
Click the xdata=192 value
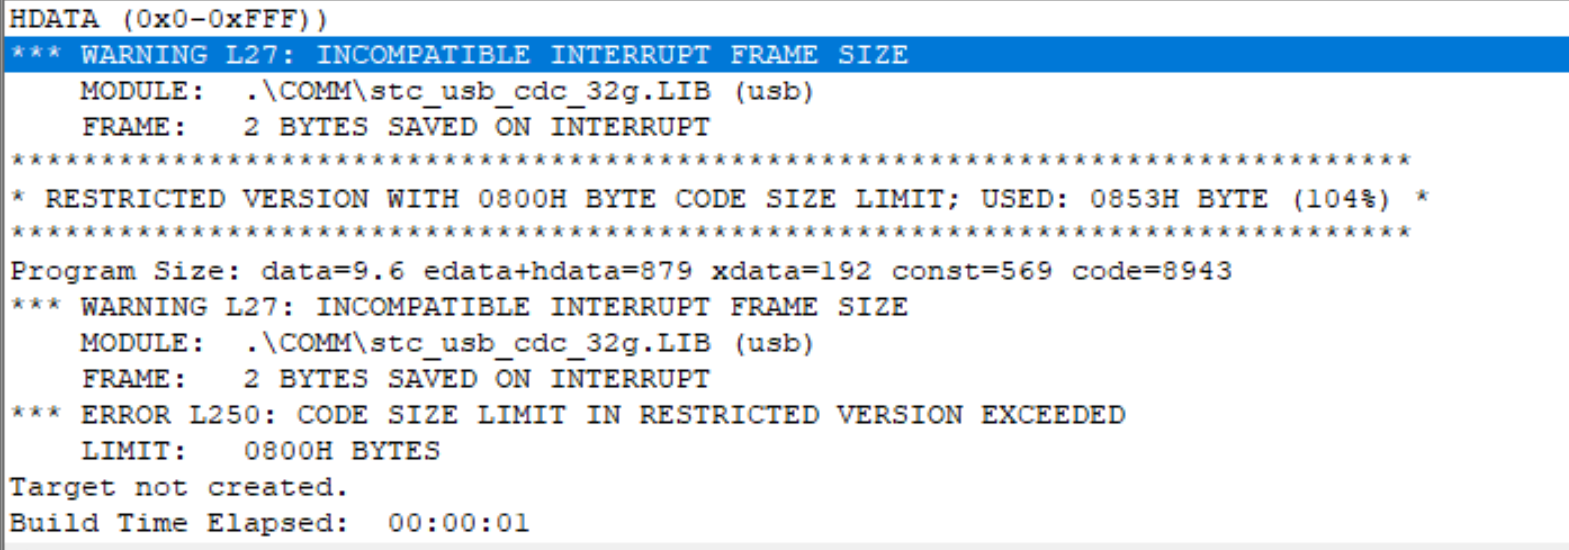pos(791,271)
